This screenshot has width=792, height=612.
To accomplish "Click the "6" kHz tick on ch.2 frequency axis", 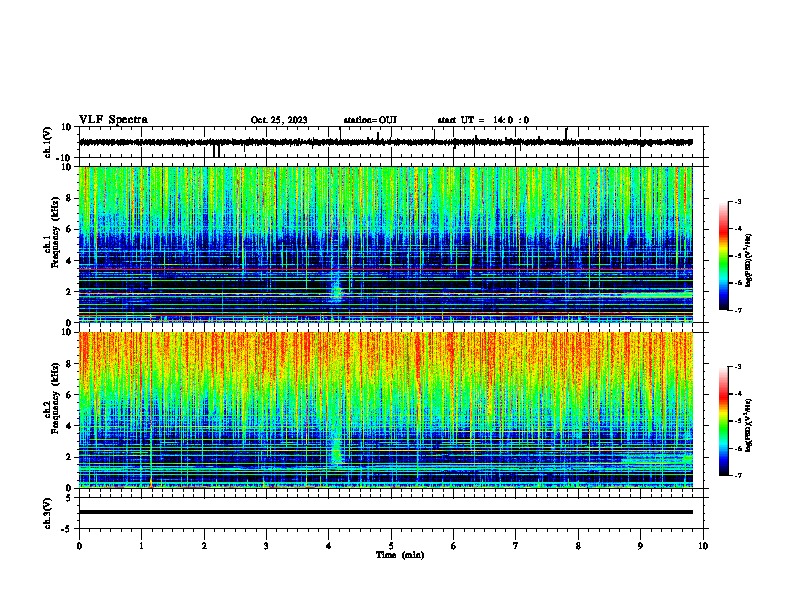I will click(x=69, y=395).
